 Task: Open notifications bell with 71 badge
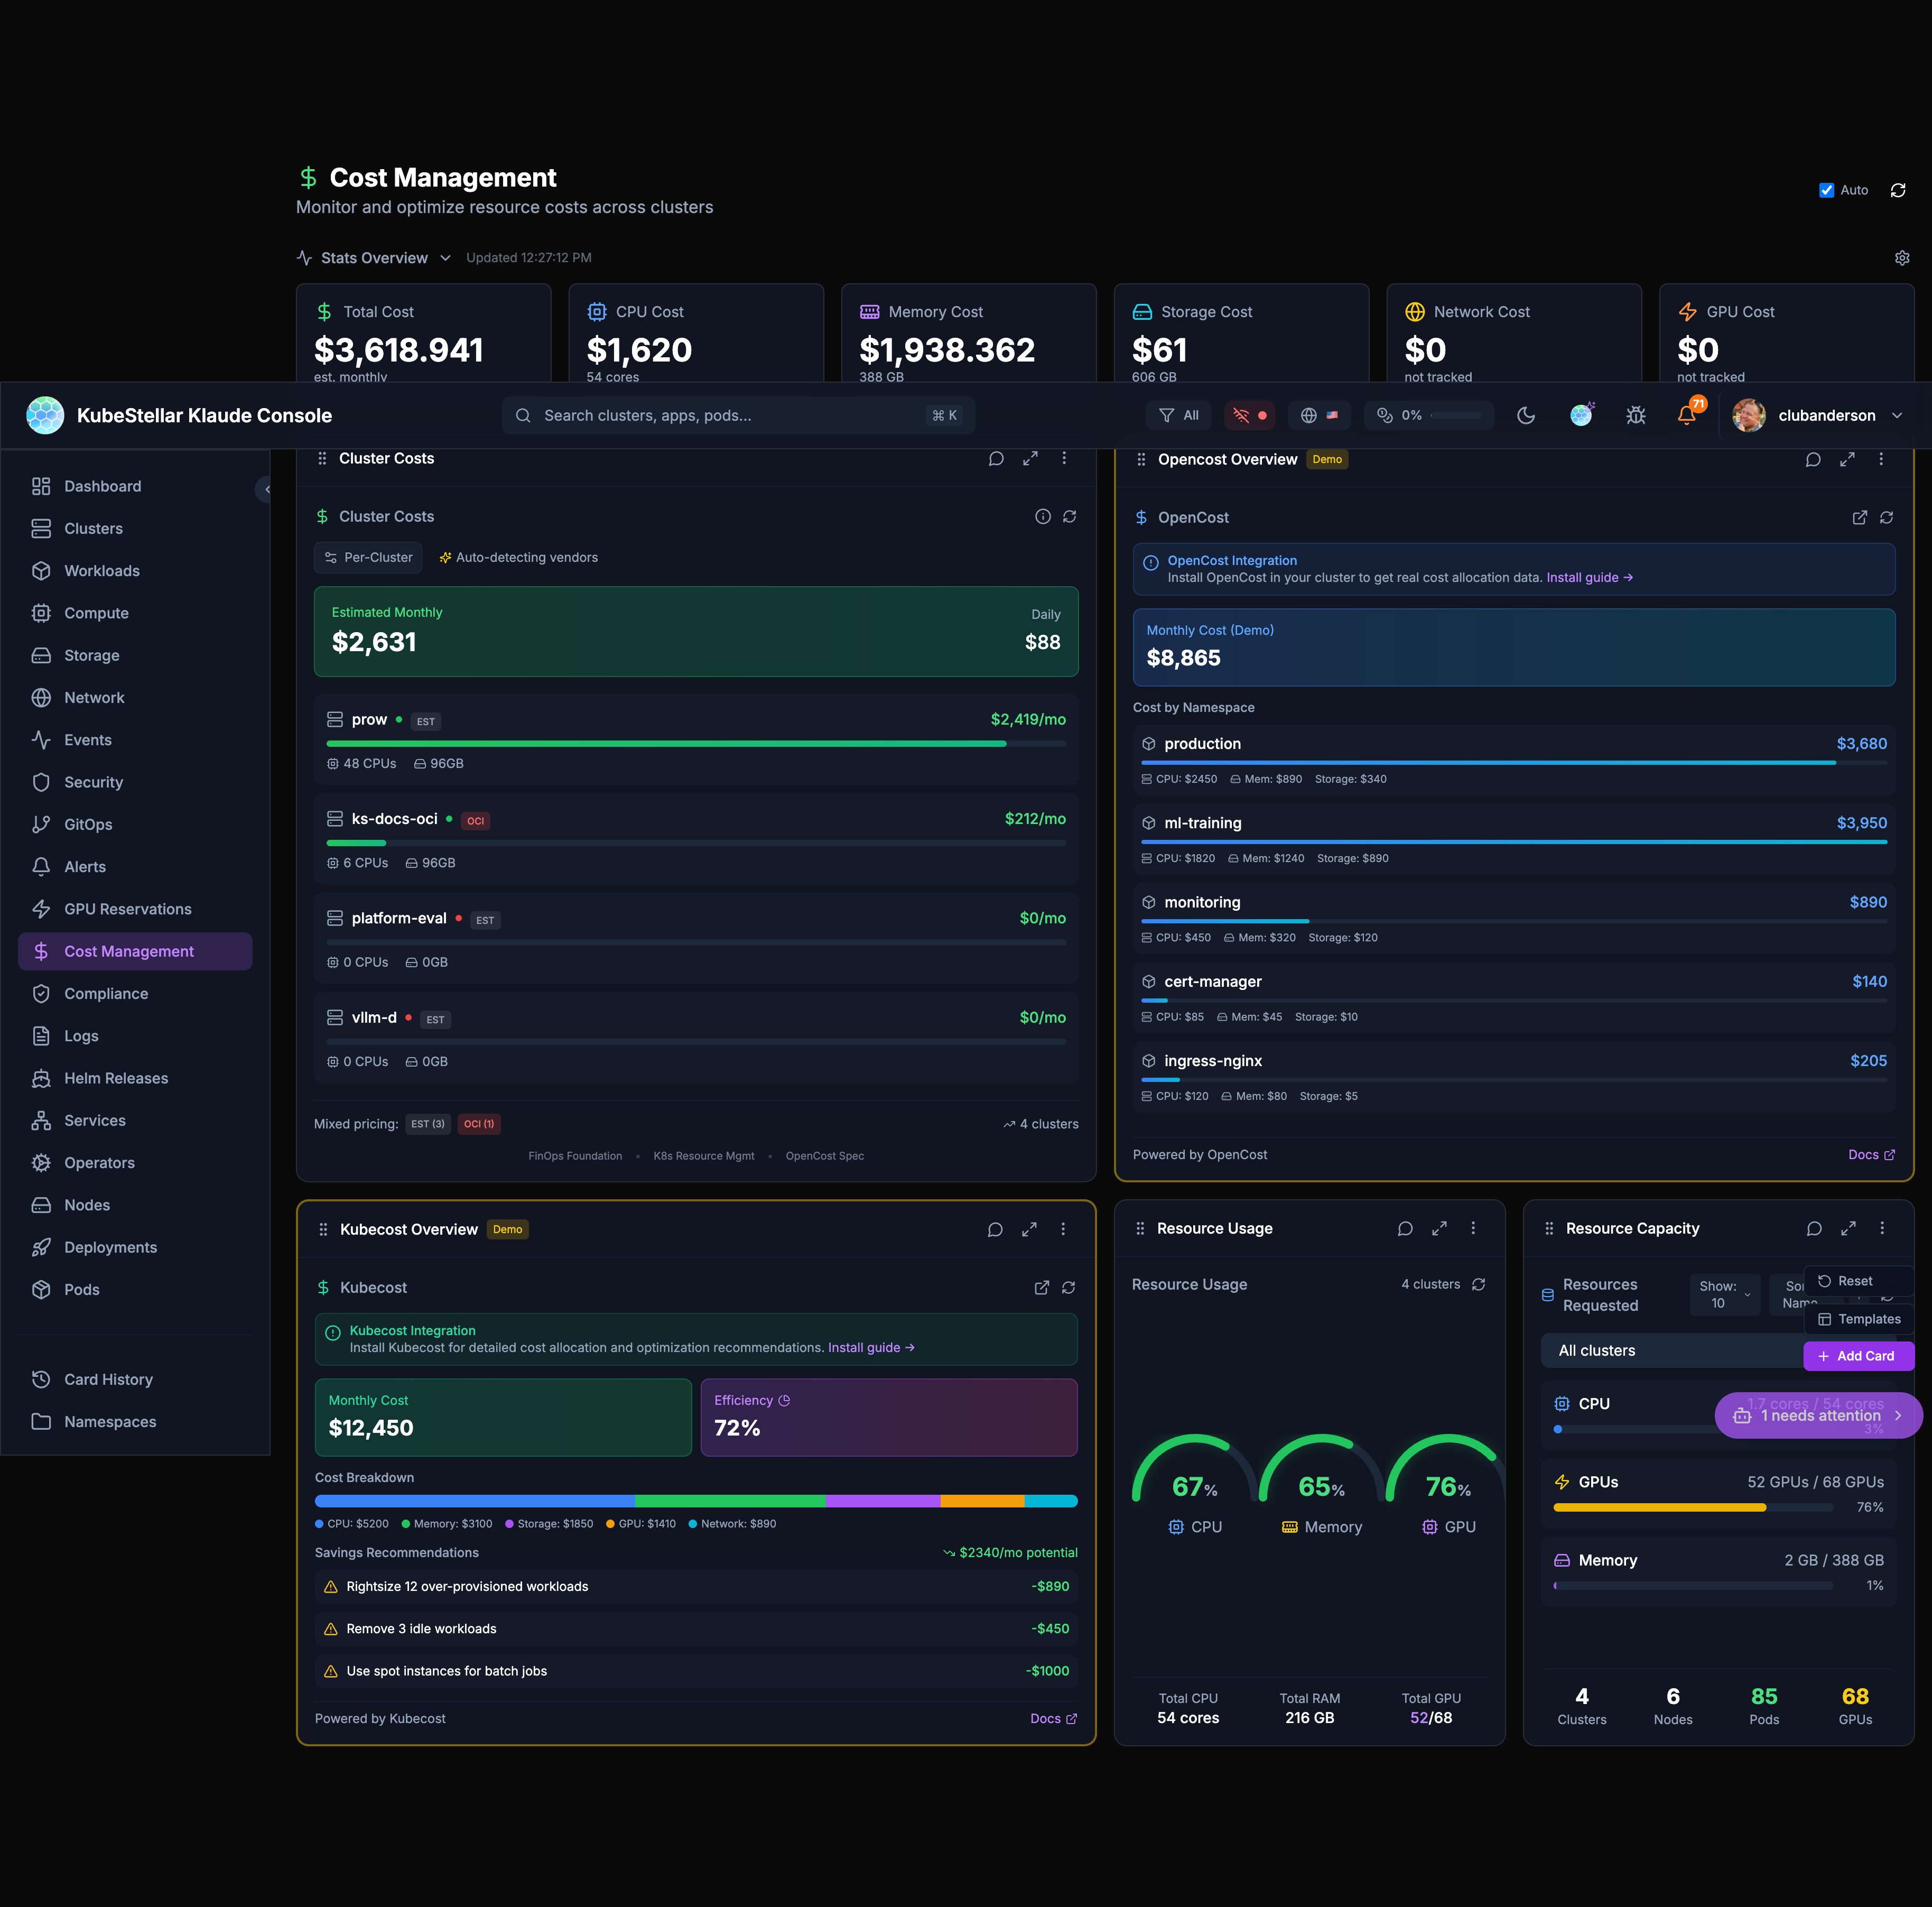coord(1686,415)
